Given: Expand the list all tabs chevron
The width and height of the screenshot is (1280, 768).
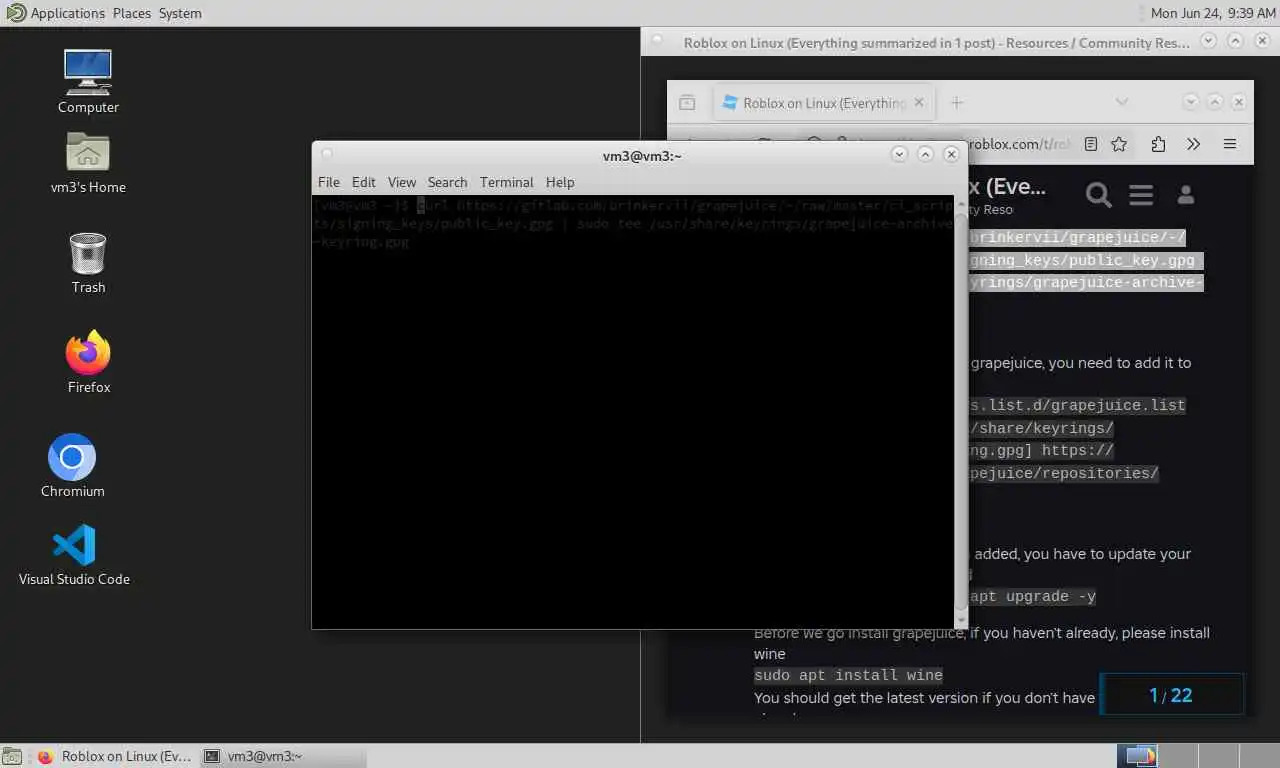Looking at the screenshot, I should click(1122, 102).
